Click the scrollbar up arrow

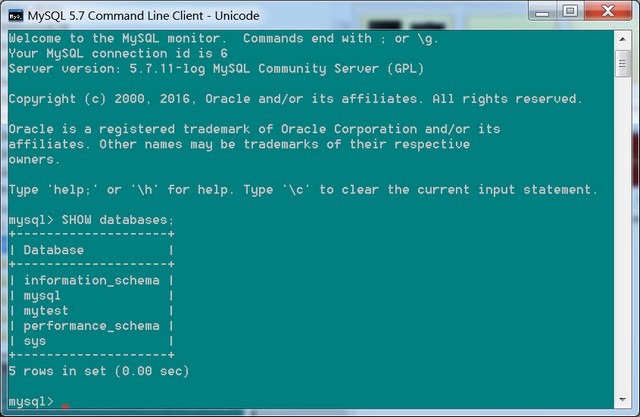[622, 40]
